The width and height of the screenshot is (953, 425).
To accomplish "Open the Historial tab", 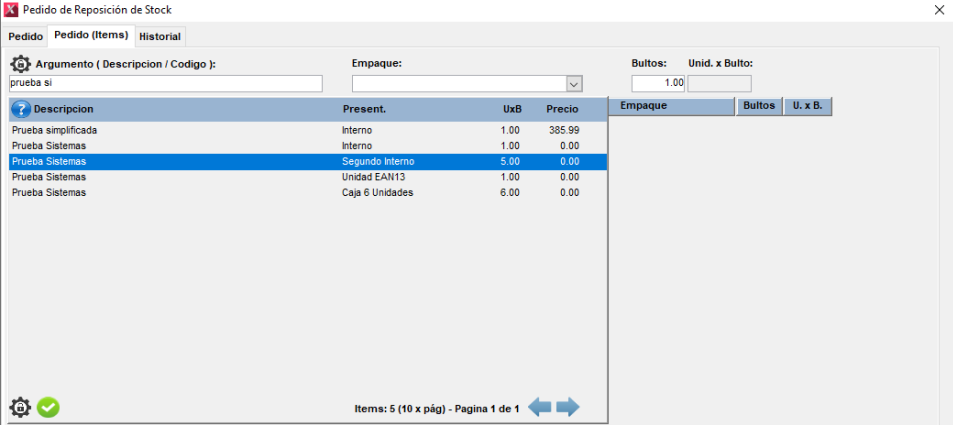I will click(x=160, y=36).
